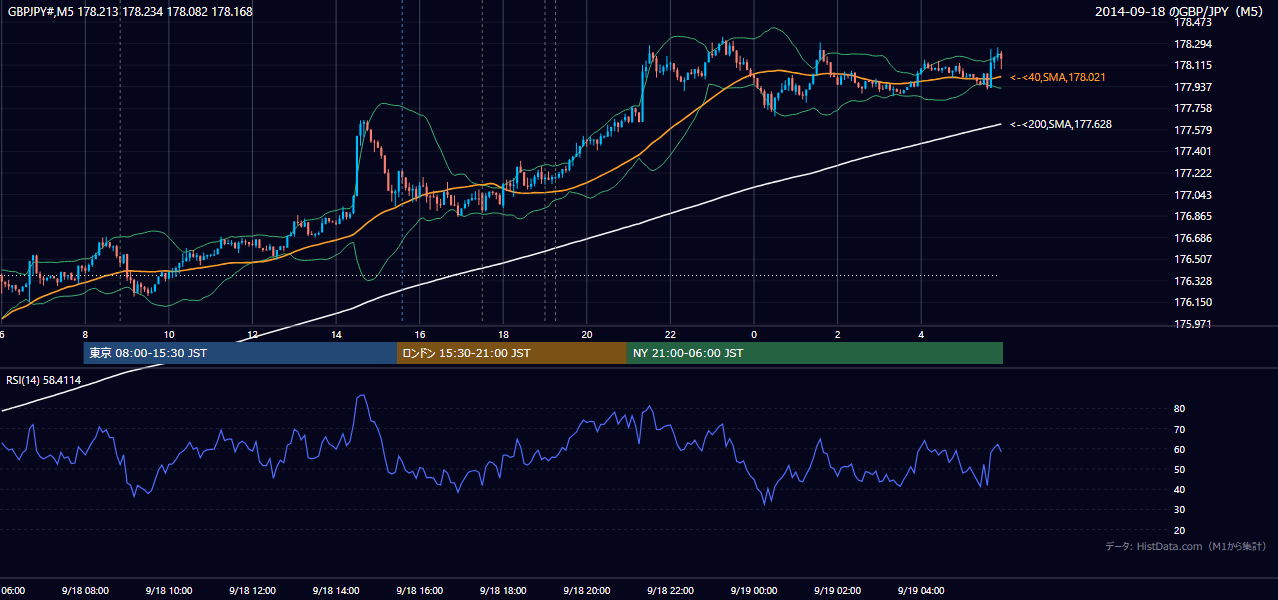Screen dimensions: 1278x600
Task: Click price axis value 178.294
Action: 1192,44
